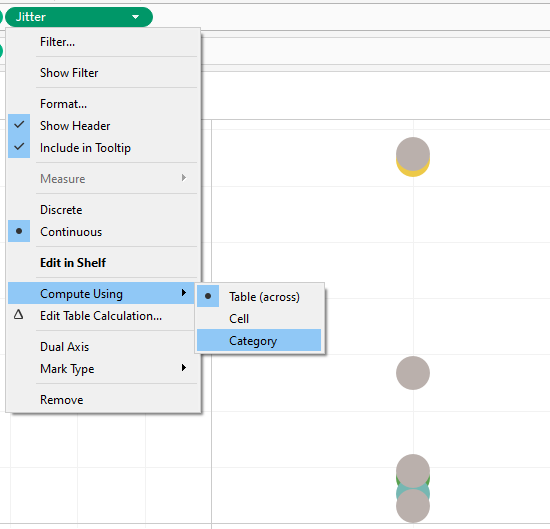
Task: Open the Jitter pill dropdown arrow
Action: 135,17
